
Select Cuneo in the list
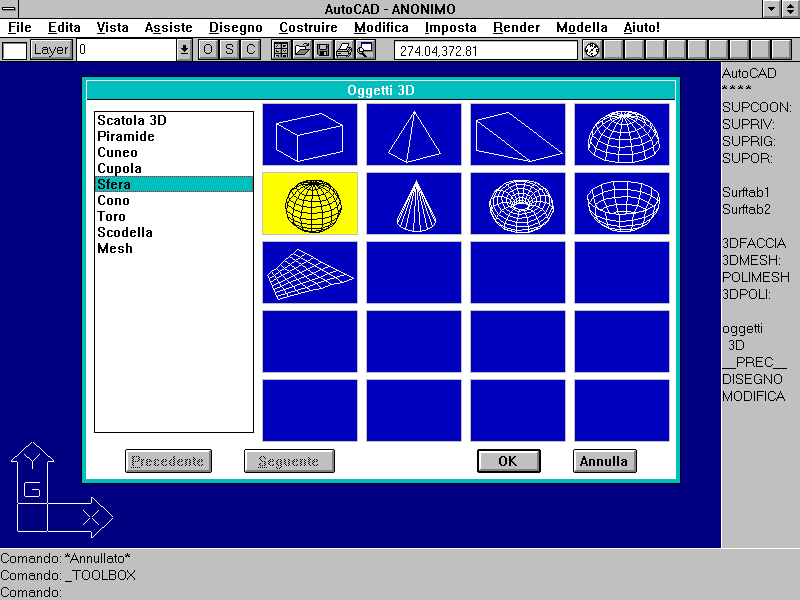click(174, 153)
